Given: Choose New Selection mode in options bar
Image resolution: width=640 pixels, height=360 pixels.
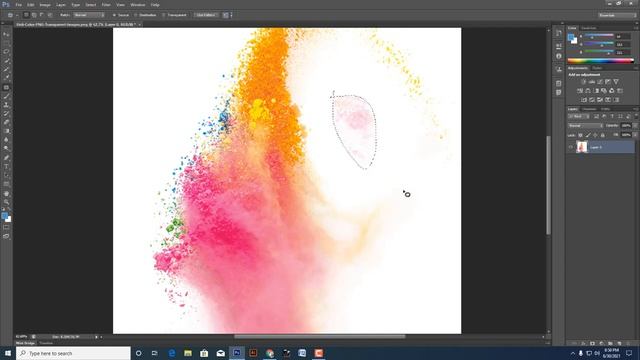Looking at the screenshot, I should (x=26, y=15).
